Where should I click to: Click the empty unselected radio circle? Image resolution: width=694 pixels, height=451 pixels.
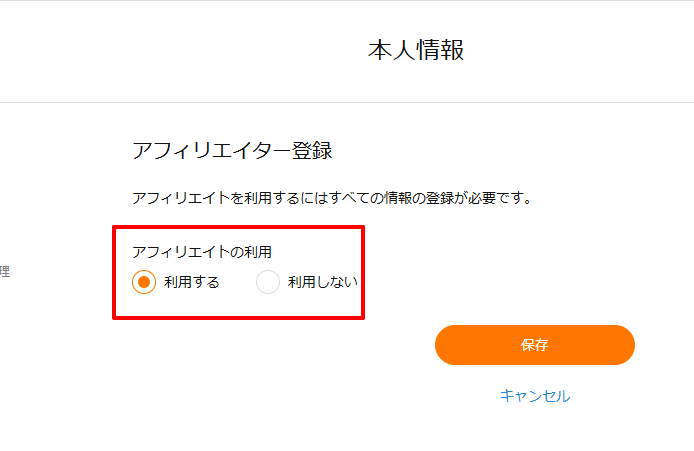pyautogui.click(x=267, y=282)
